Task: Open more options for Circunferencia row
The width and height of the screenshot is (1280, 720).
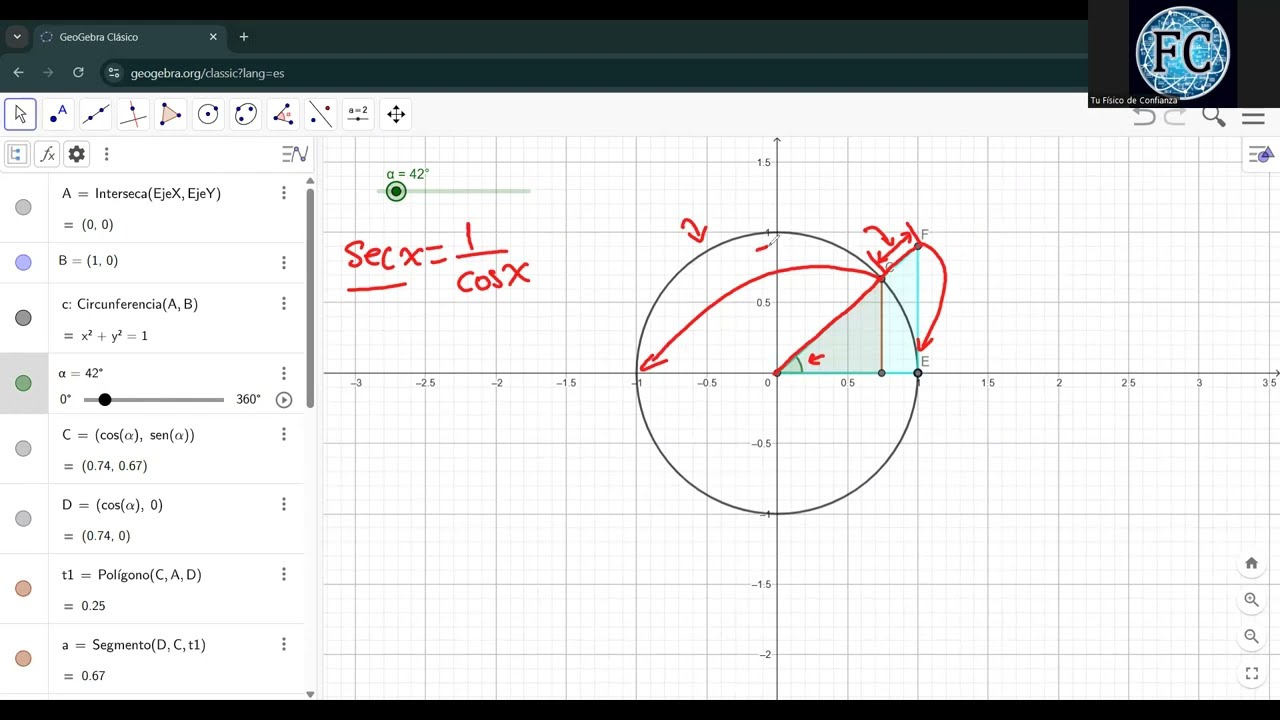Action: pyautogui.click(x=284, y=303)
